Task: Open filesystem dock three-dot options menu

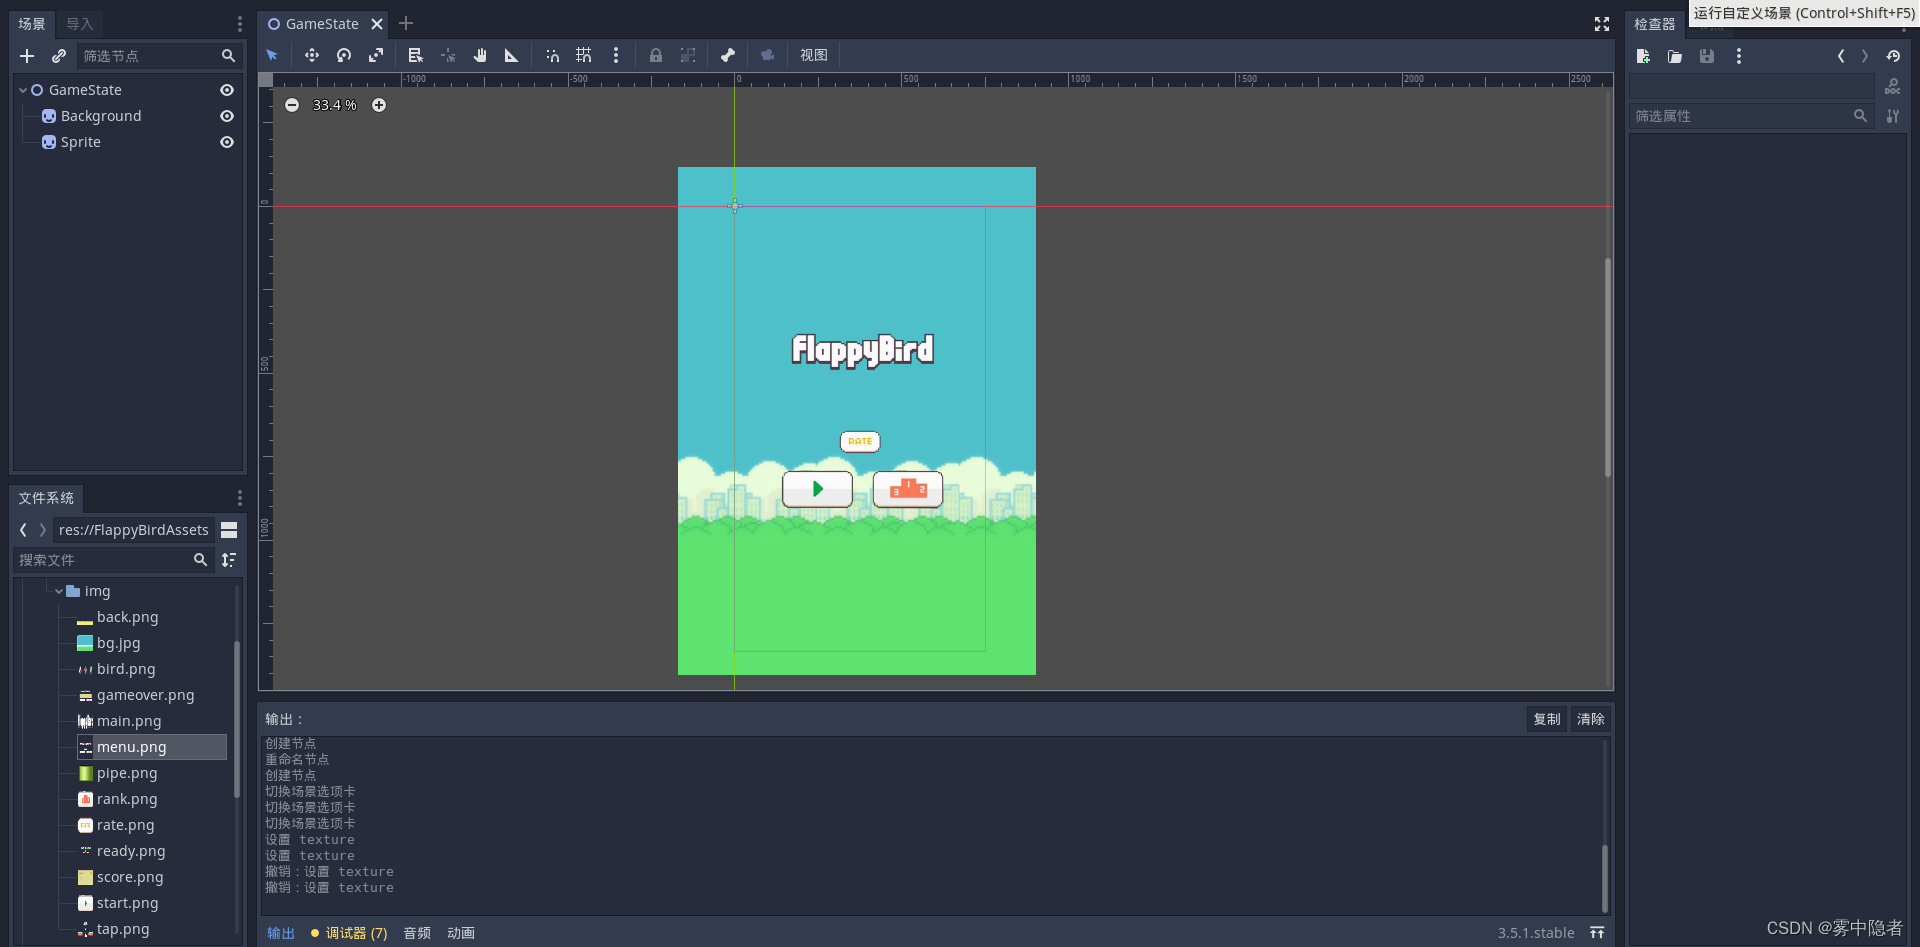Action: (x=239, y=498)
